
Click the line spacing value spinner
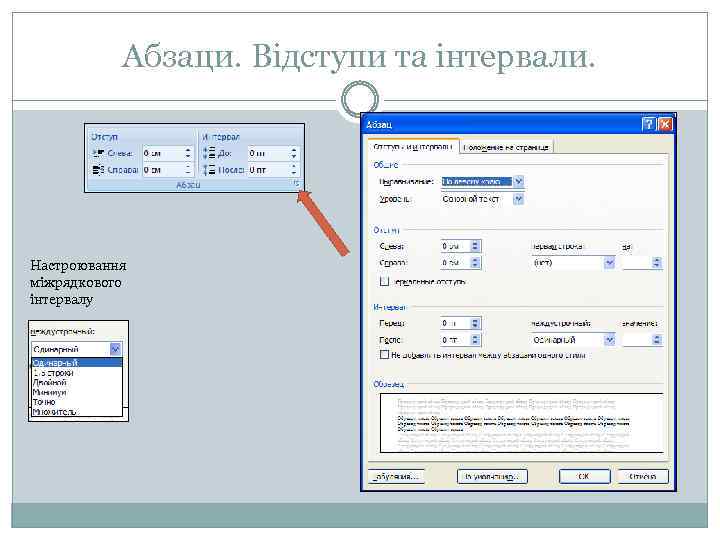(x=657, y=340)
